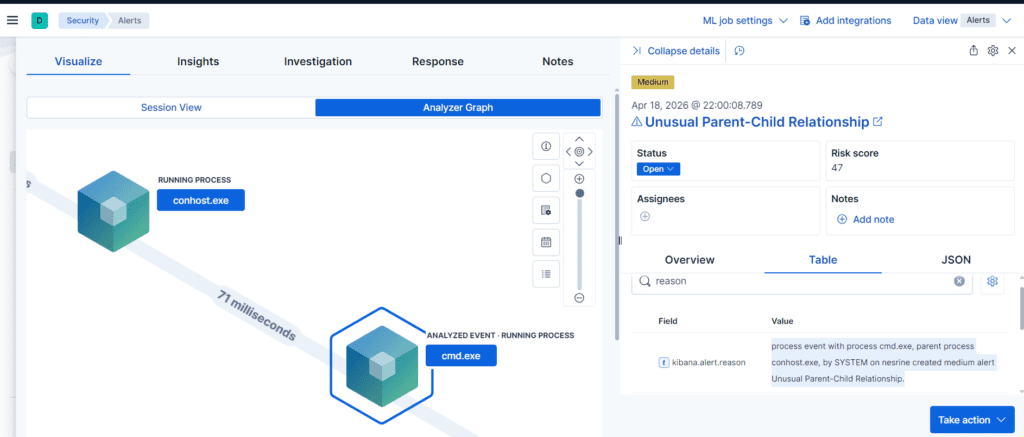Screen dimensions: 1024x437
Task: Click the kibana.alert.reason text type icon
Action: (x=663, y=362)
